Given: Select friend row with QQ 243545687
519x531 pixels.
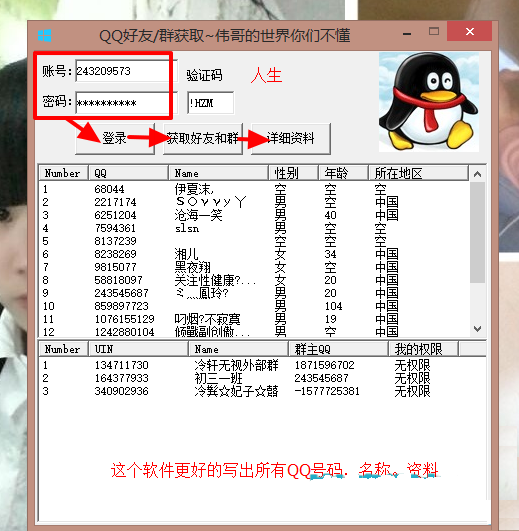Looking at the screenshot, I should 254,293.
